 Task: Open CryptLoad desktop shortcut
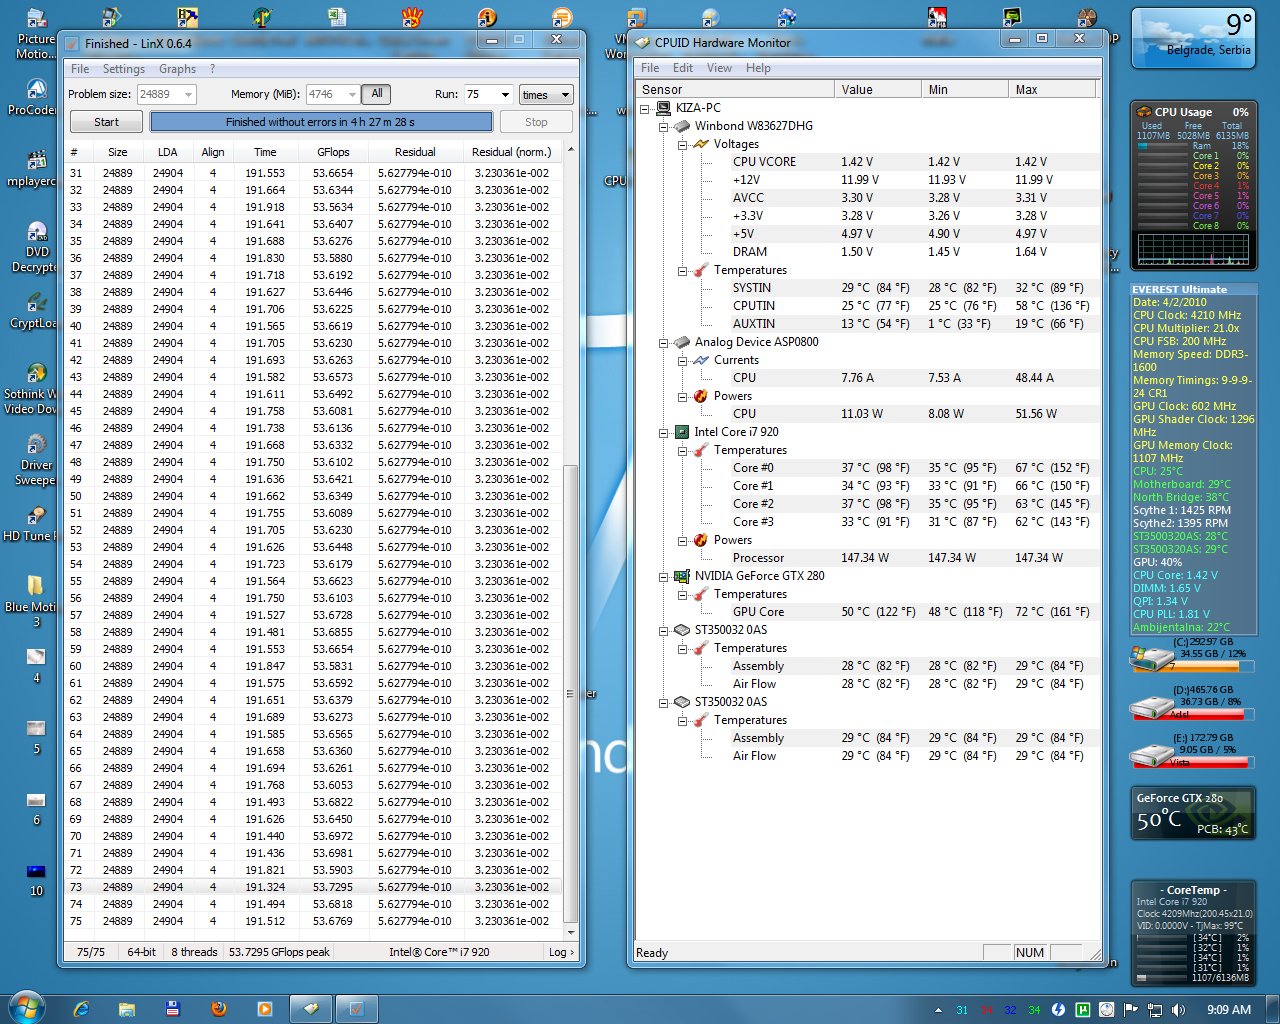click(x=36, y=310)
